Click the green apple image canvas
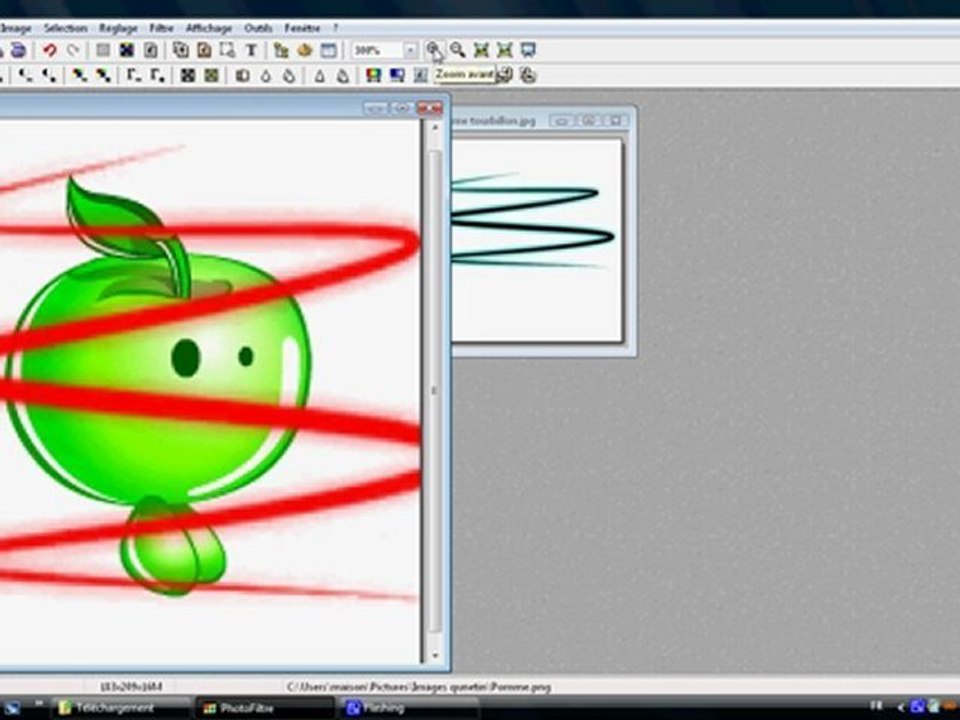Viewport: 960px width, 720px height. [x=209, y=392]
